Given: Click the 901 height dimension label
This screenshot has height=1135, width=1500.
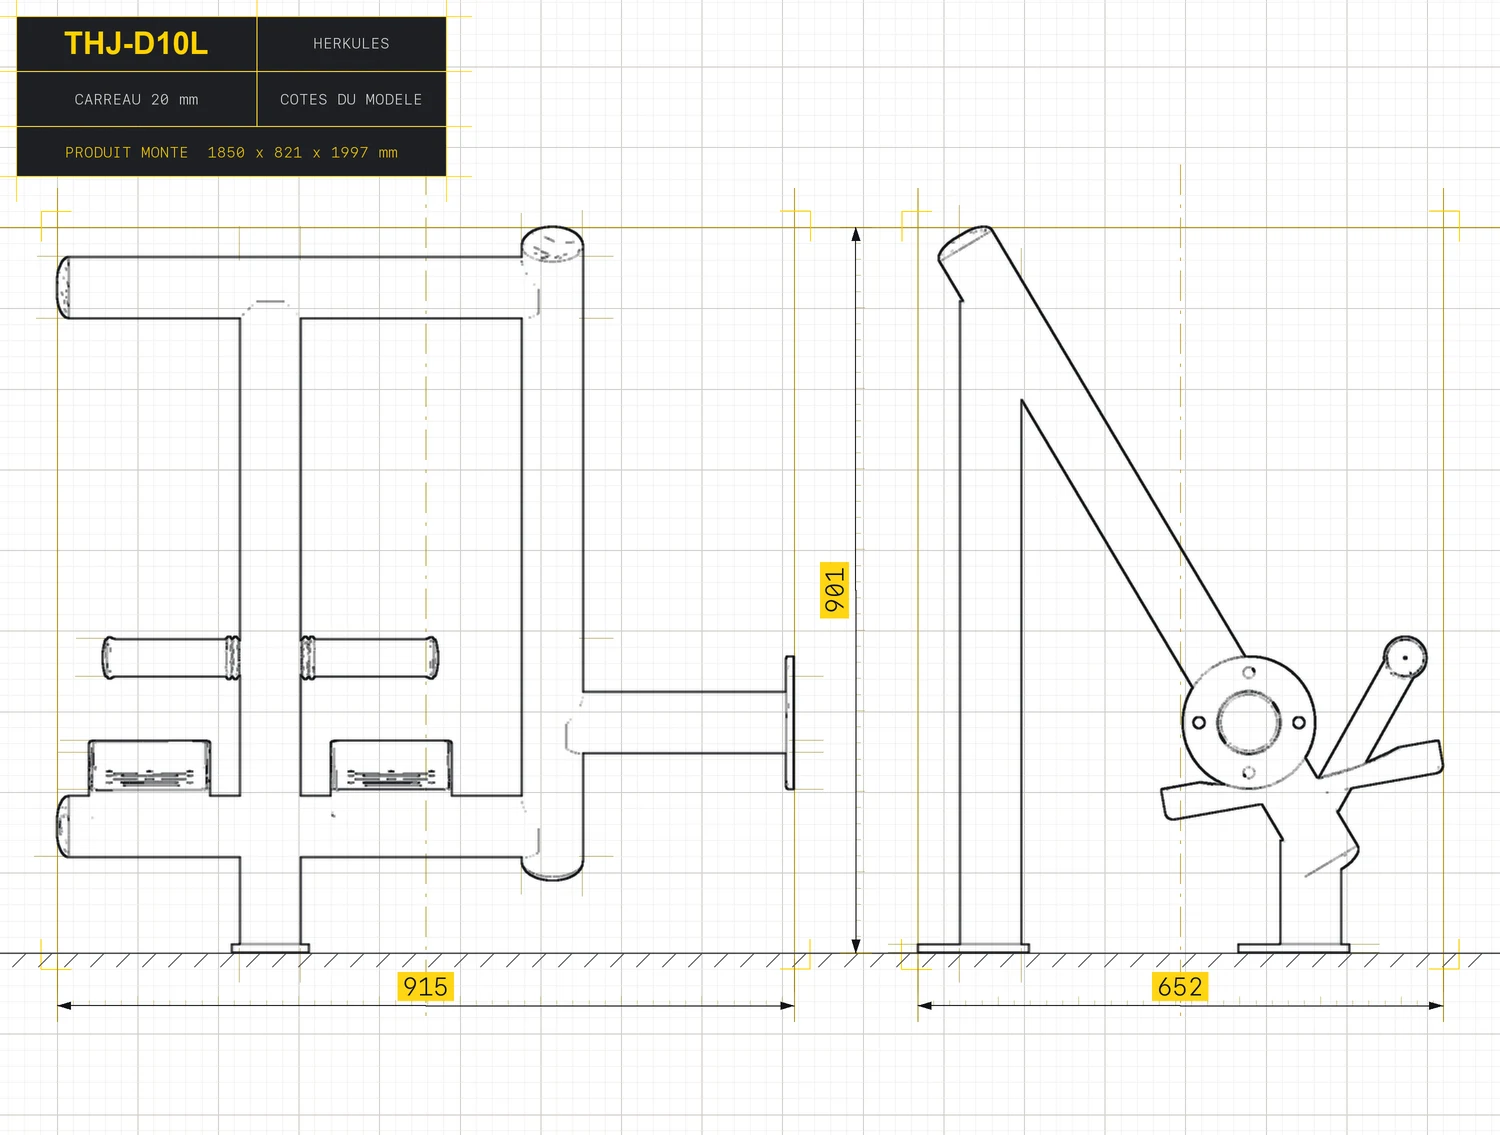Looking at the screenshot, I should coord(835,590).
